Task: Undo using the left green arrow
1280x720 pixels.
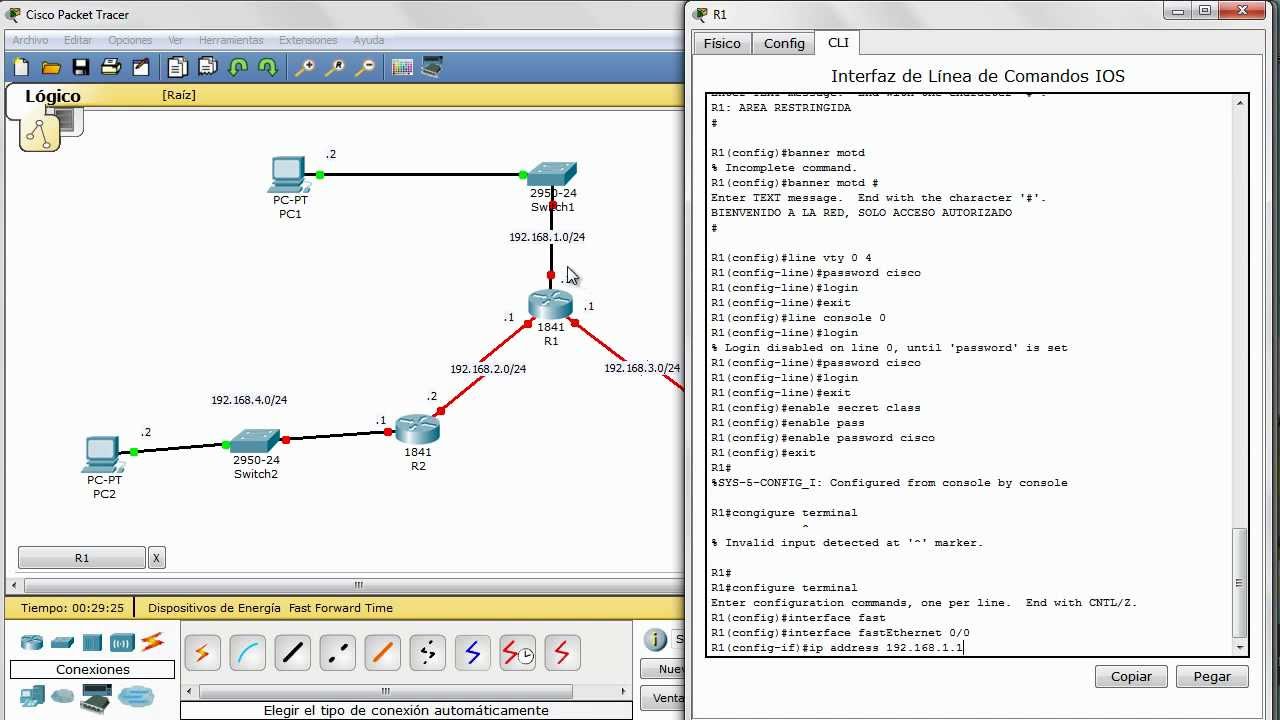Action: coord(238,67)
